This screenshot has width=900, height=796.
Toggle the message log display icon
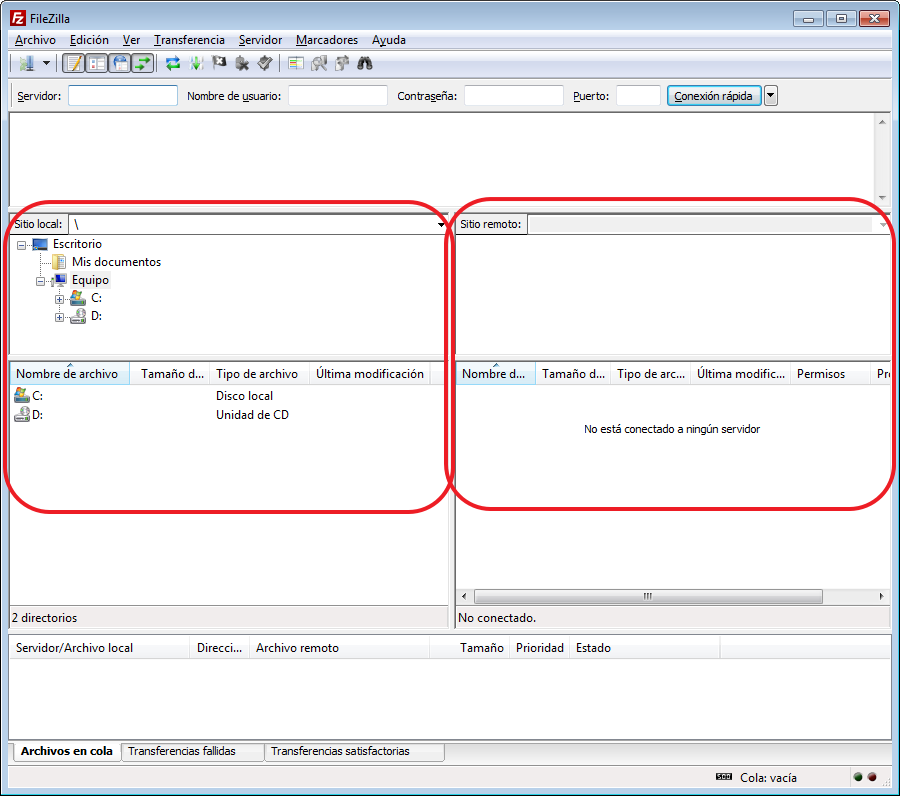pos(73,64)
